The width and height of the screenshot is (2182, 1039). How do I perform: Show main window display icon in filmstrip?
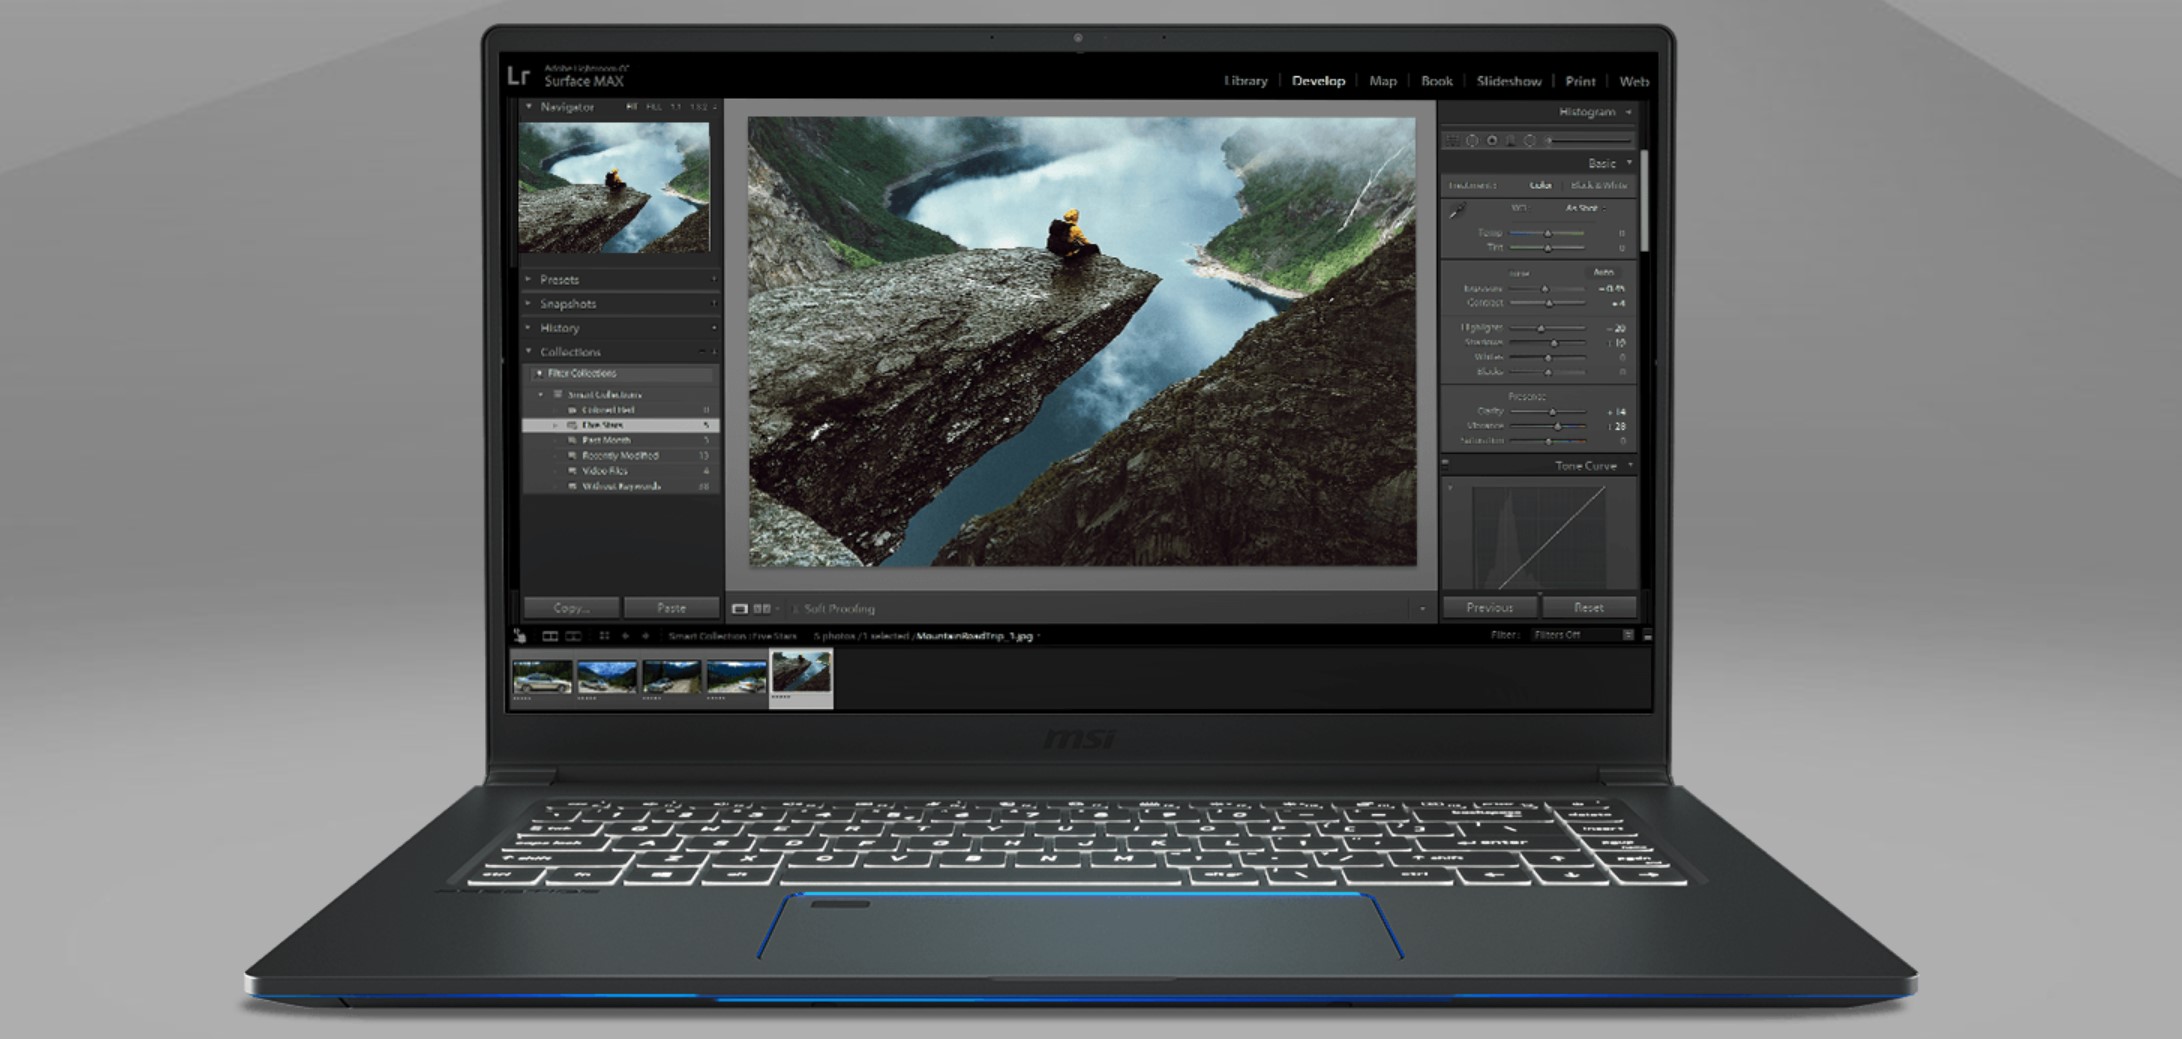coord(550,636)
